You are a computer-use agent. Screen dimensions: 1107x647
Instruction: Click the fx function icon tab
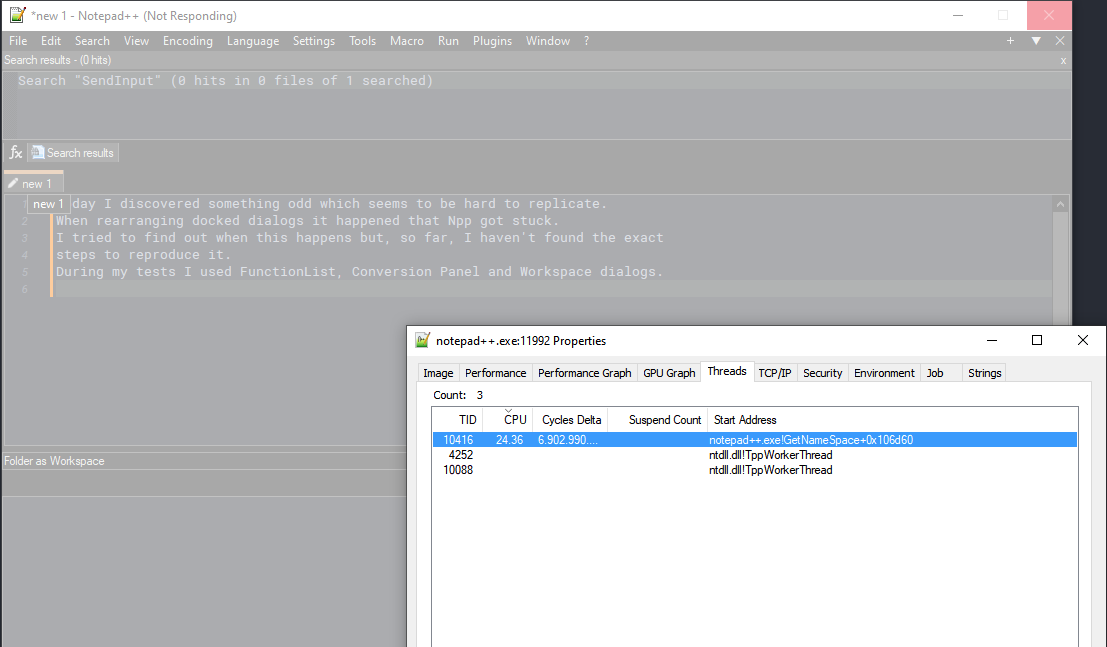coord(16,153)
